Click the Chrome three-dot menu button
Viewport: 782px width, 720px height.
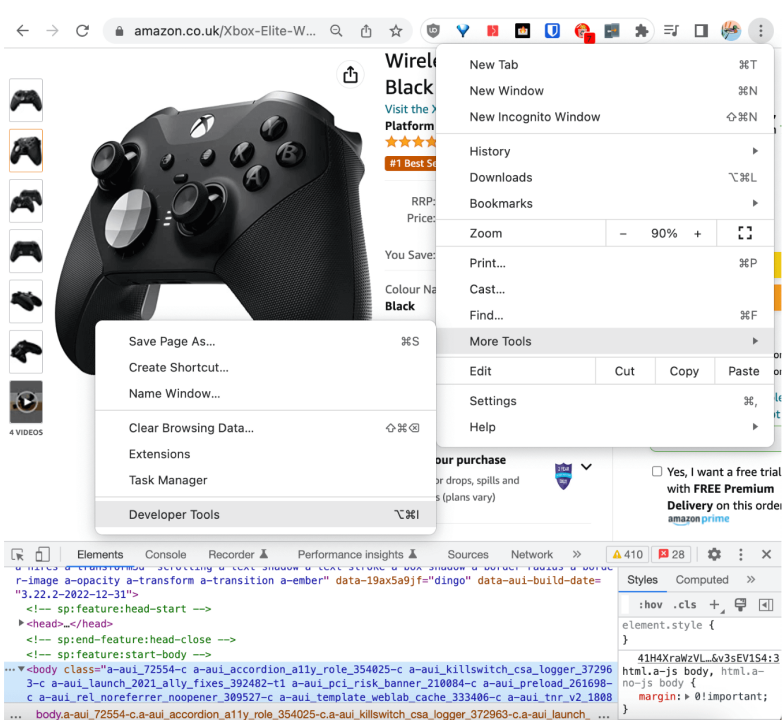[x=761, y=31]
